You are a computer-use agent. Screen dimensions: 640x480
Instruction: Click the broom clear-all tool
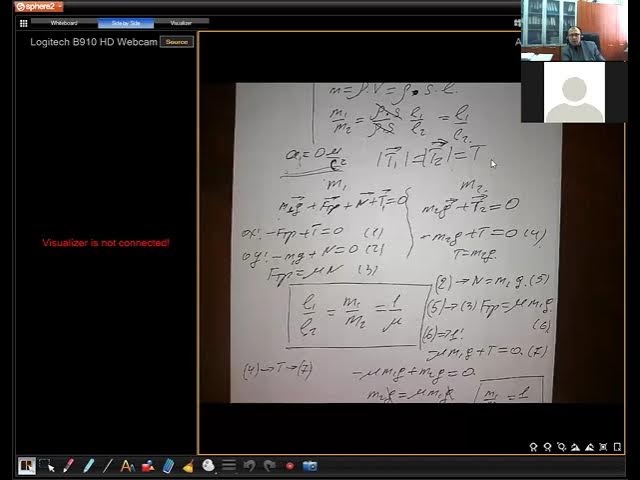point(188,466)
